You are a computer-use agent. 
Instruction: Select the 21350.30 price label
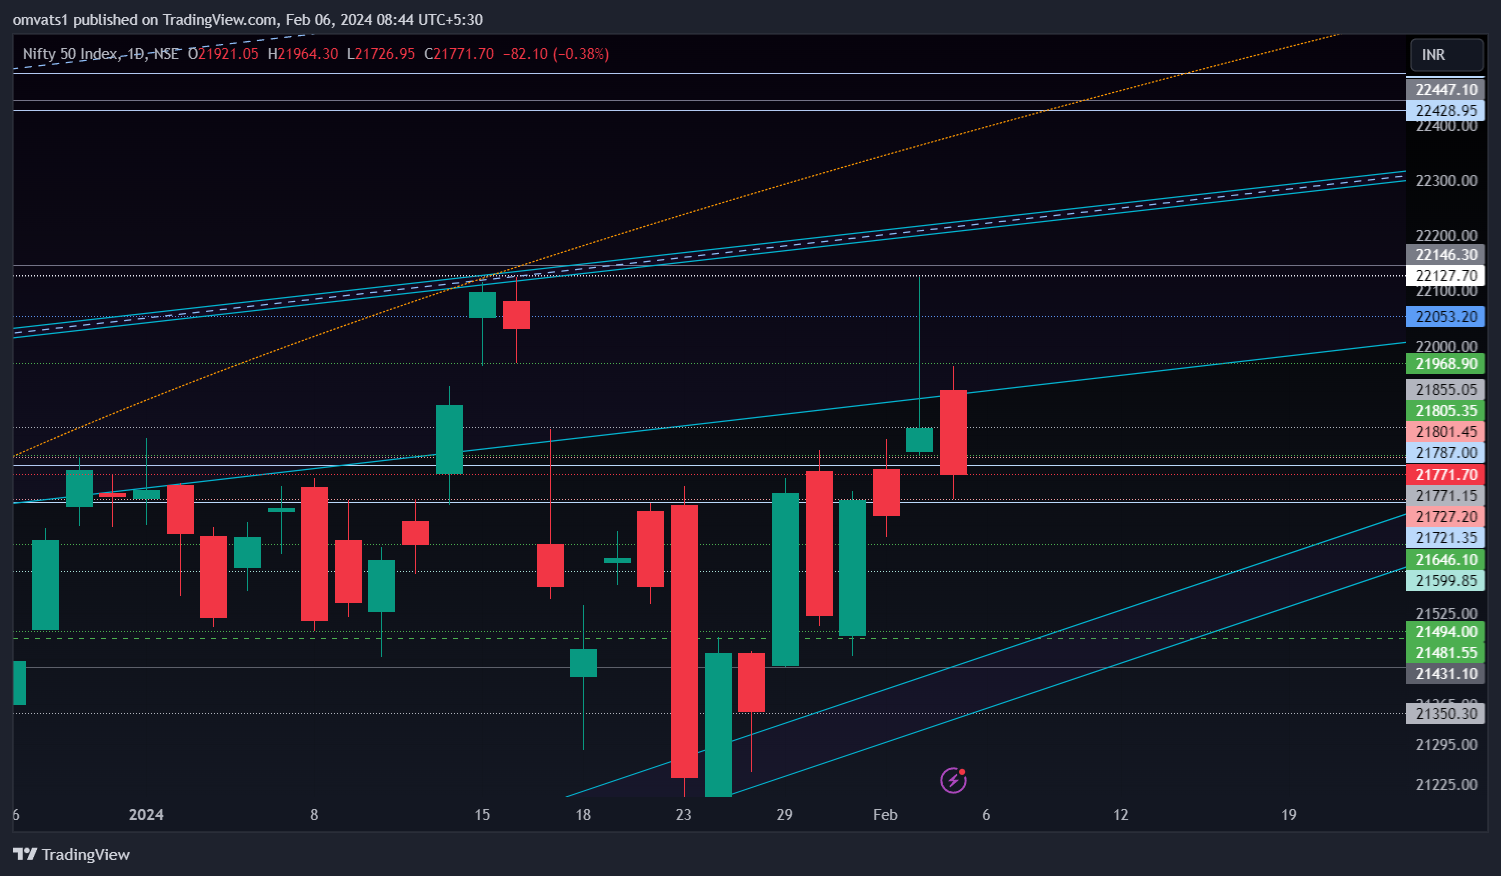pos(1445,714)
